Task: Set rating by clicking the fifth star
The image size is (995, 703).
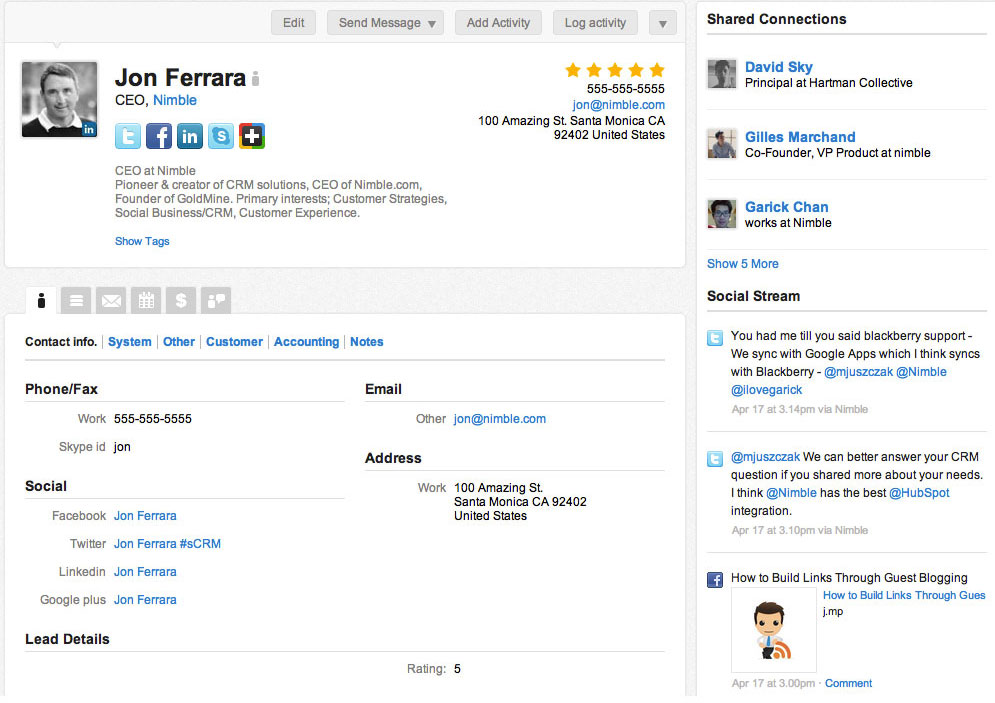Action: 657,70
